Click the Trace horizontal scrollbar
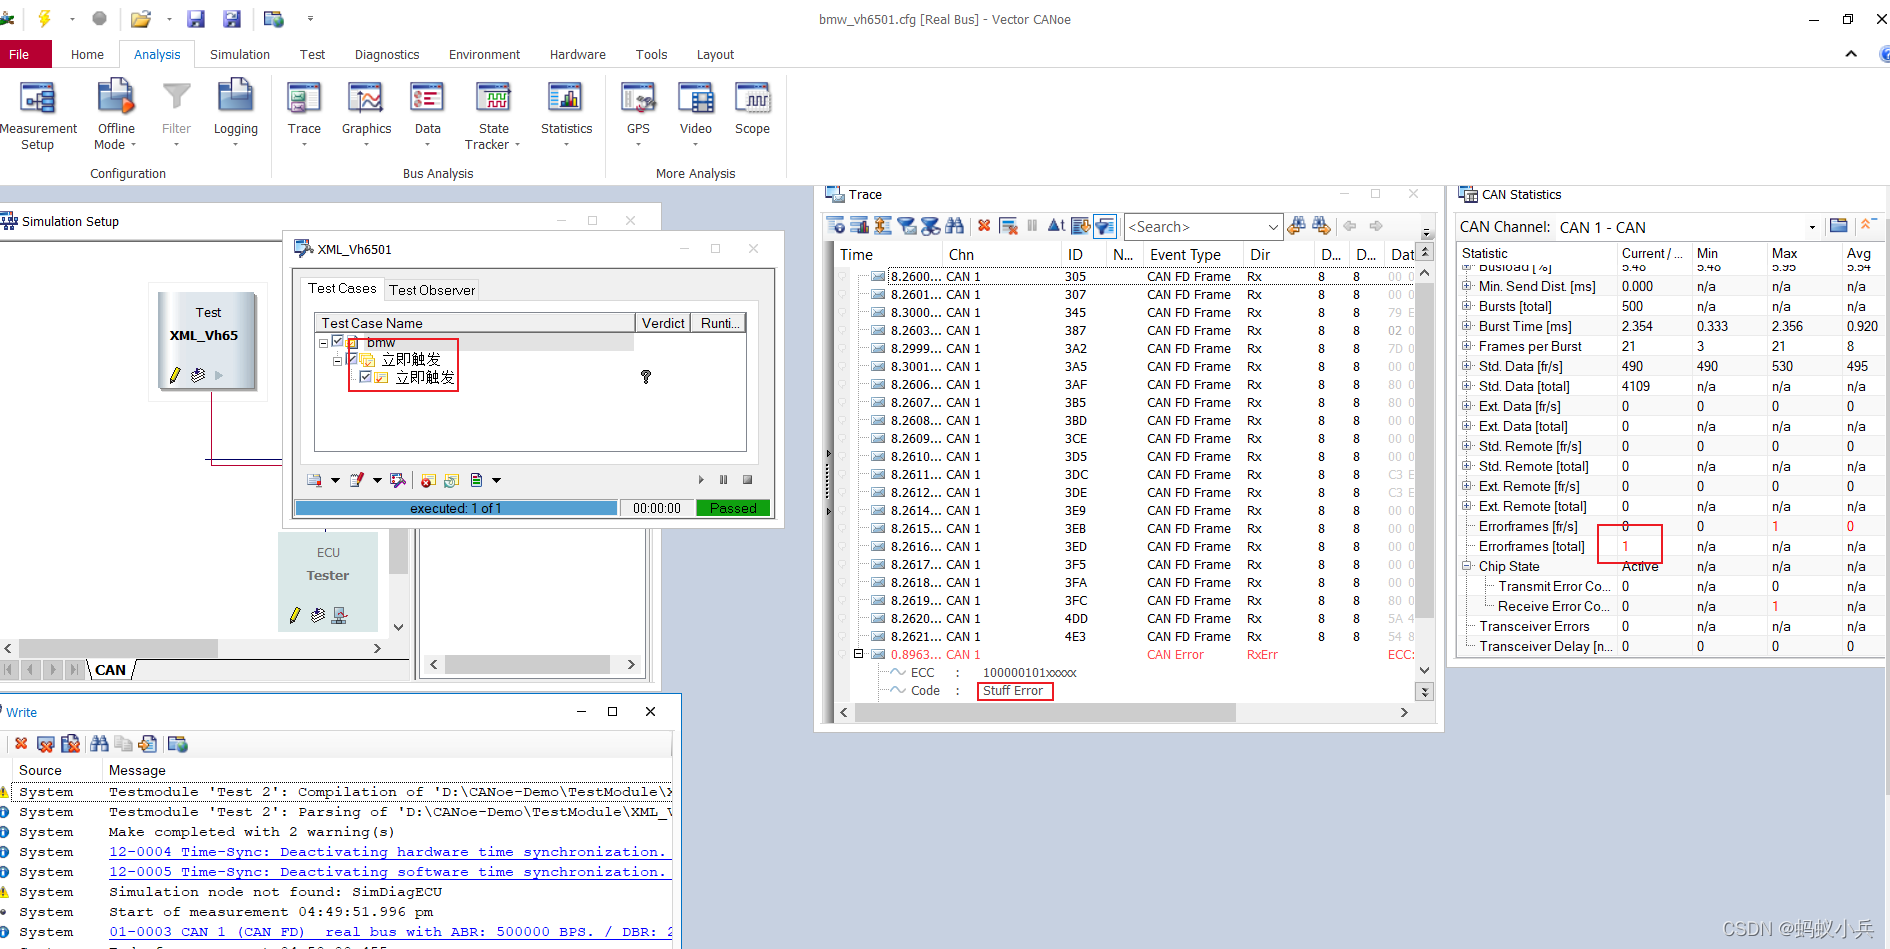This screenshot has width=1890, height=949. (1045, 712)
